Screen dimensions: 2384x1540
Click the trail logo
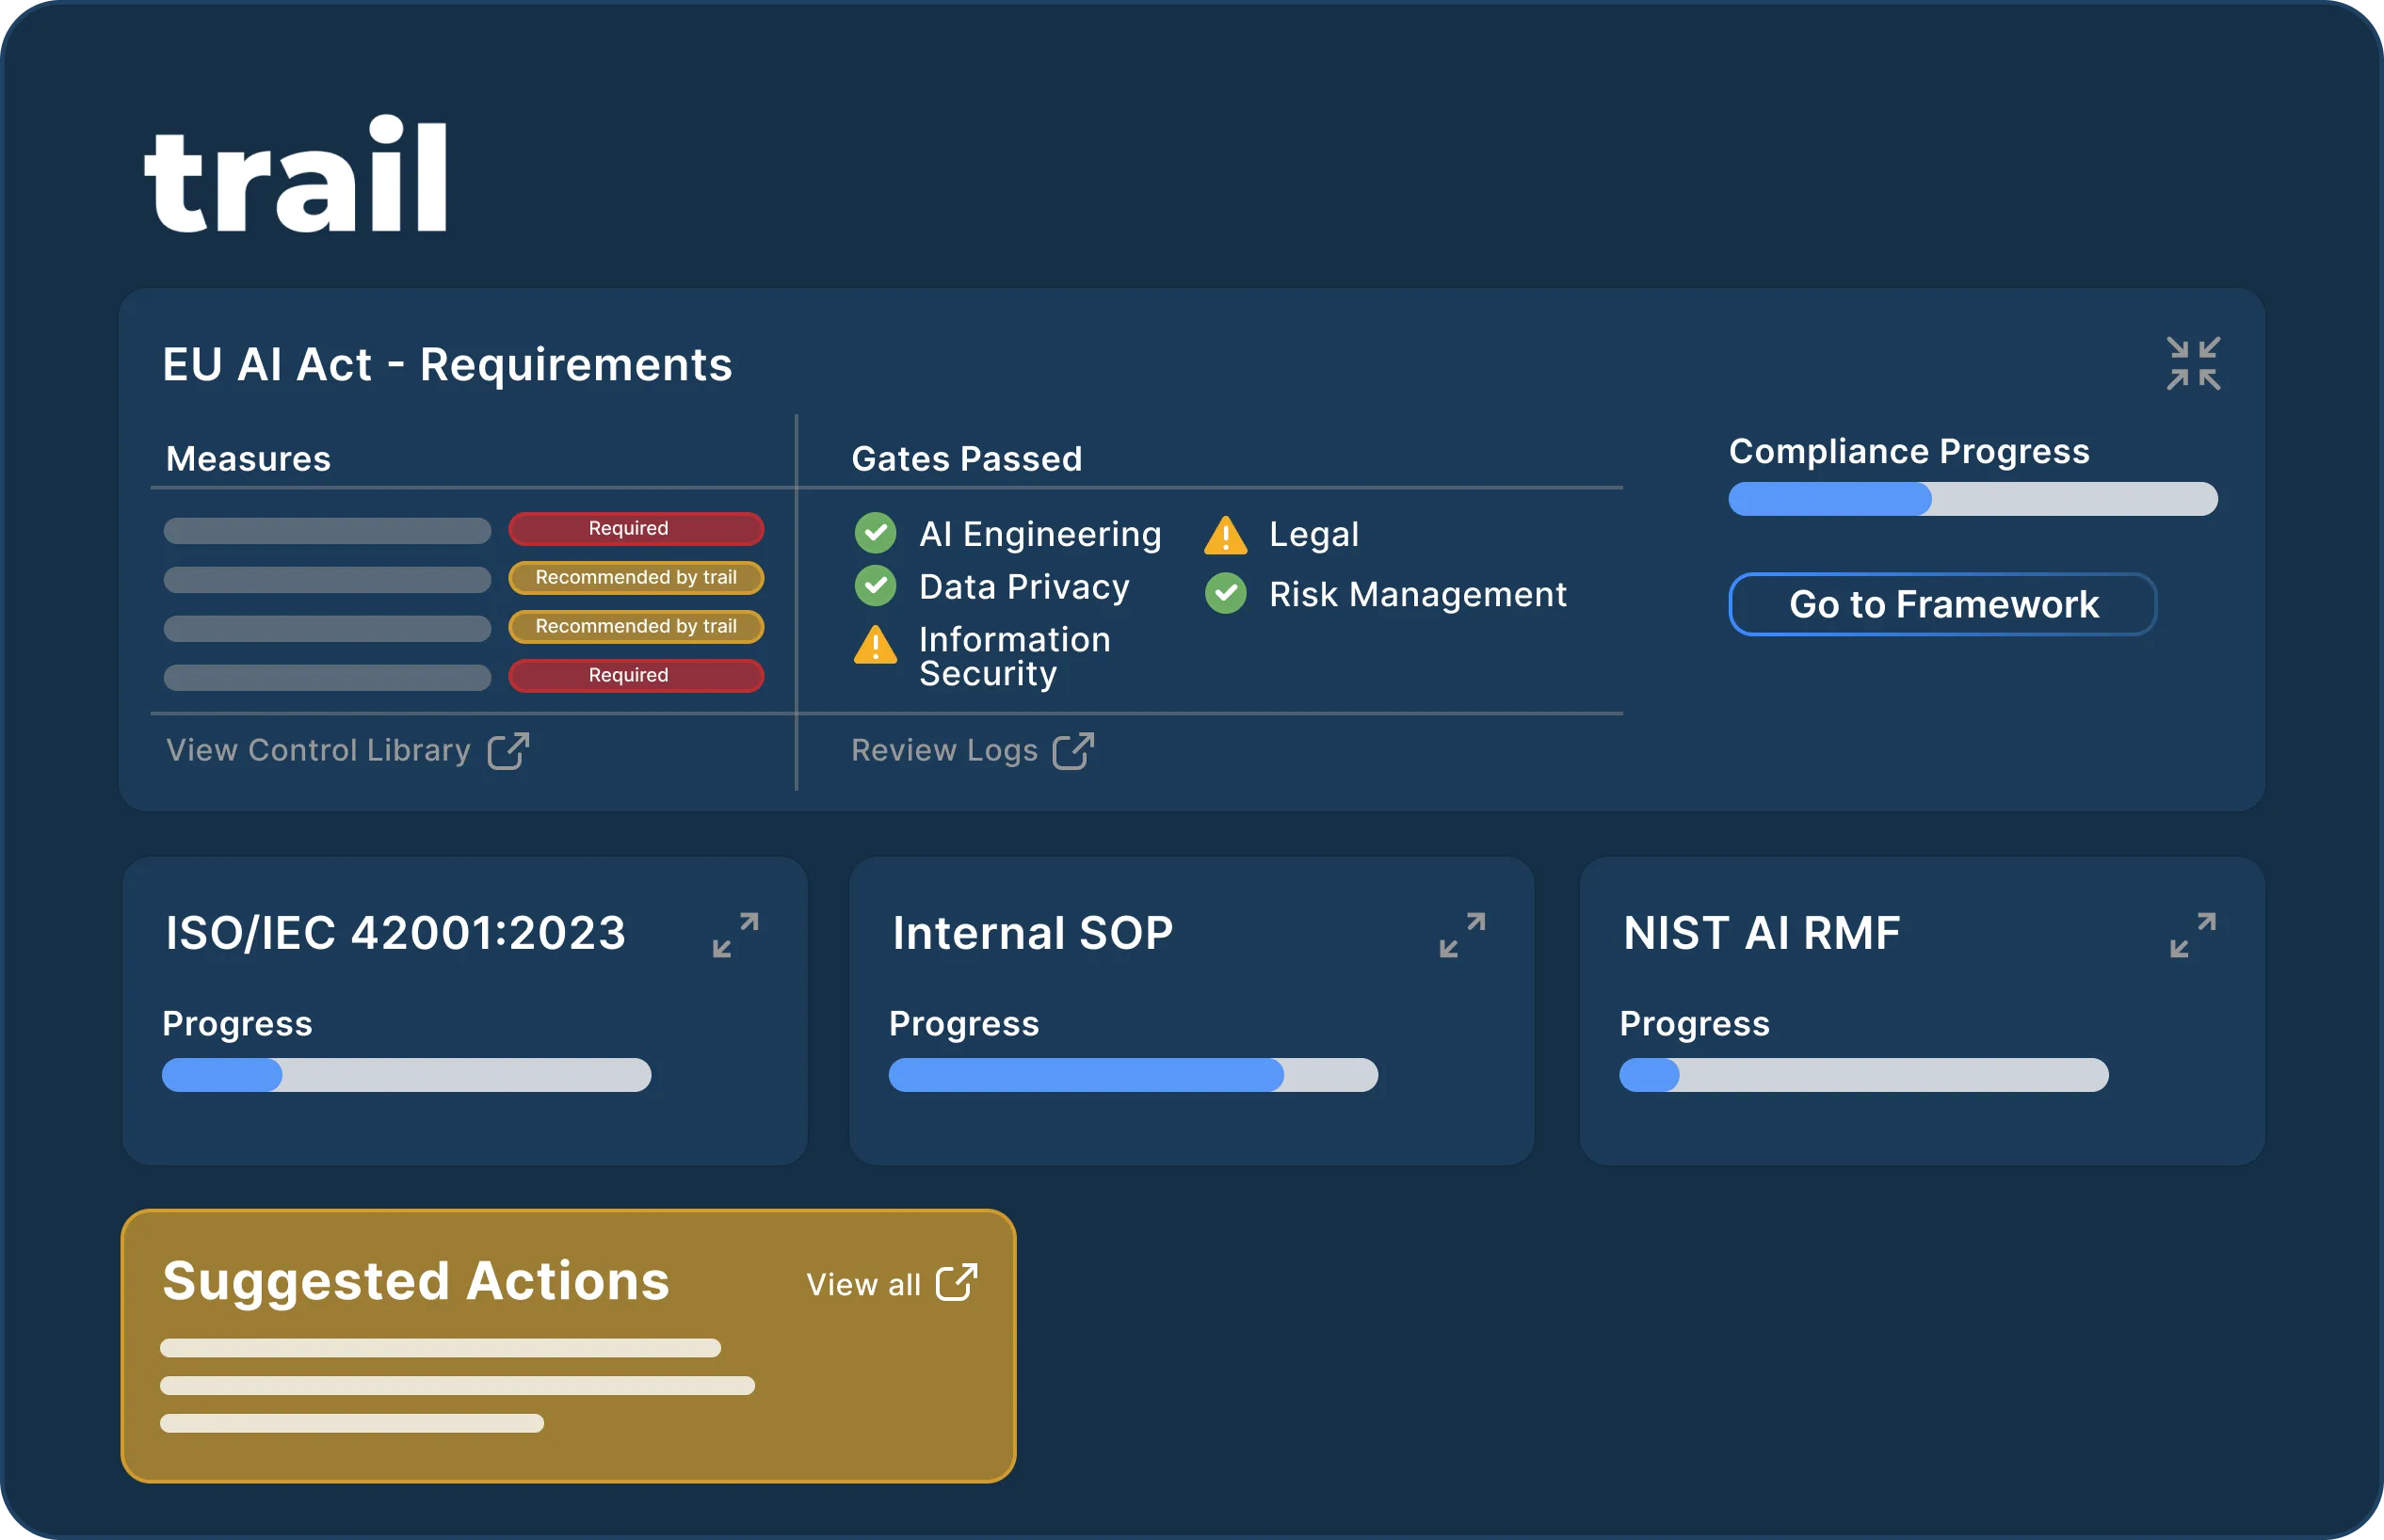[x=296, y=175]
